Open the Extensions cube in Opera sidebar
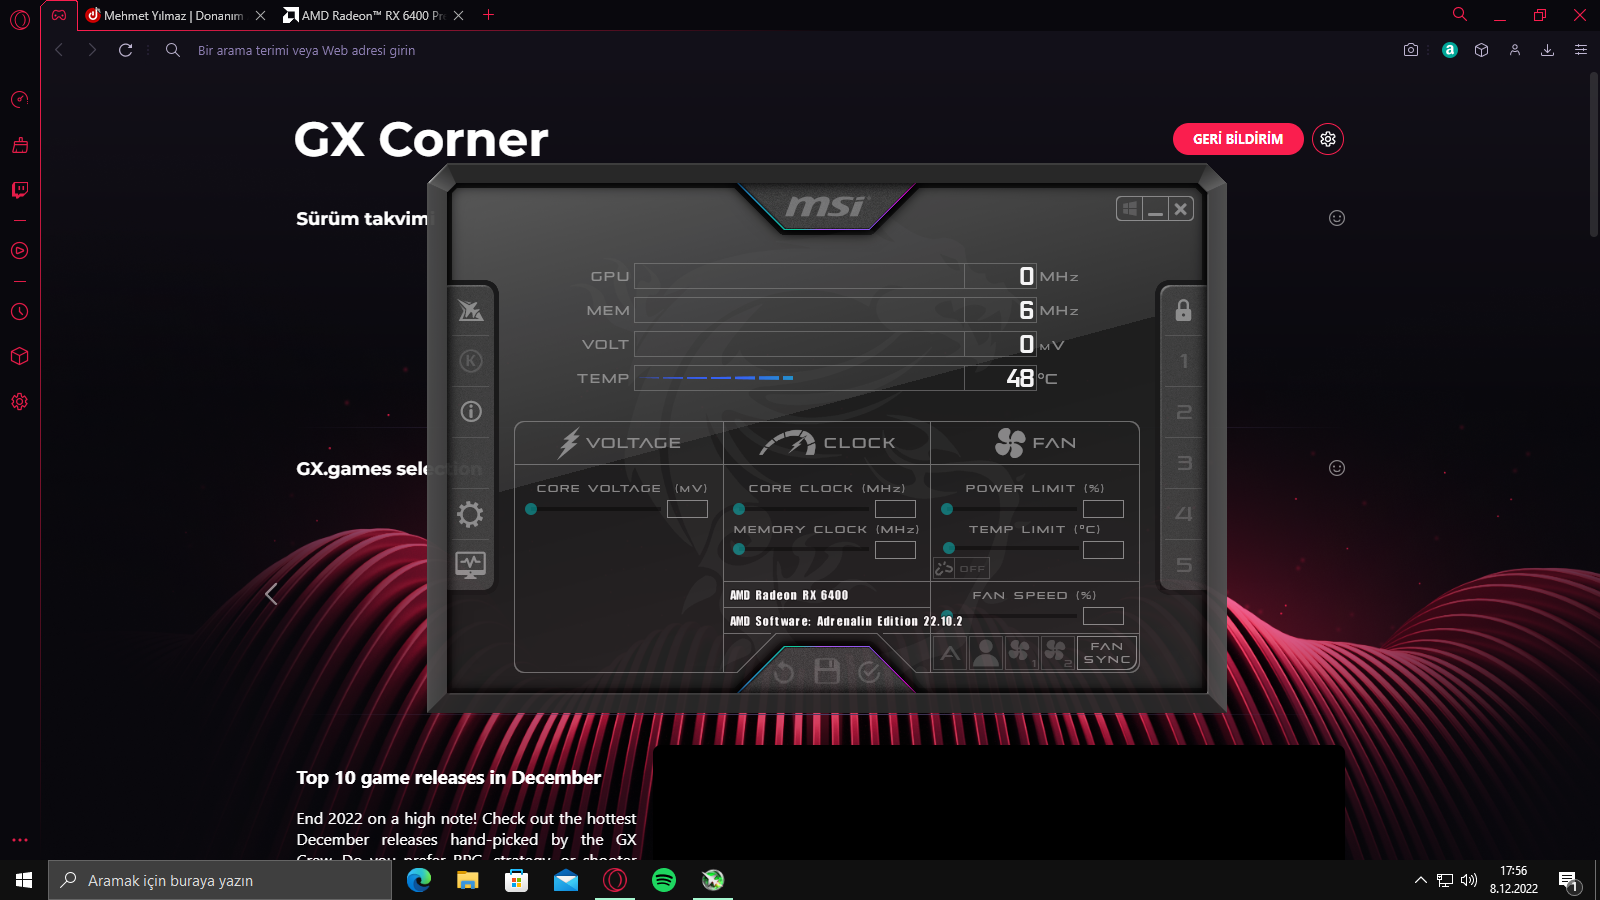This screenshot has height=900, width=1600. [20, 356]
